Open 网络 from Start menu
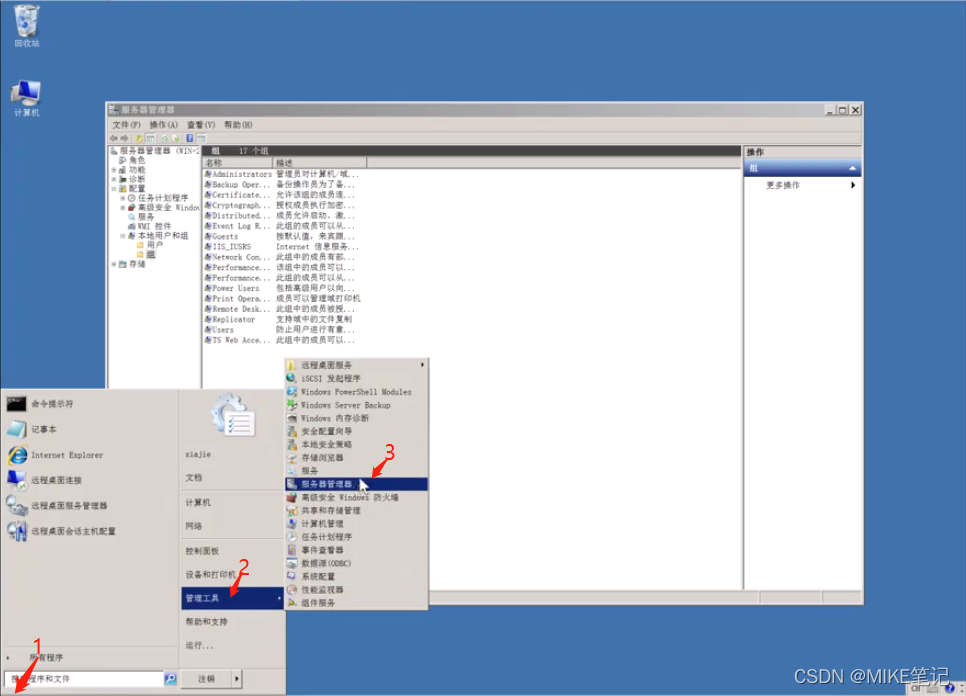Image resolution: width=966 pixels, height=696 pixels. 193,526
